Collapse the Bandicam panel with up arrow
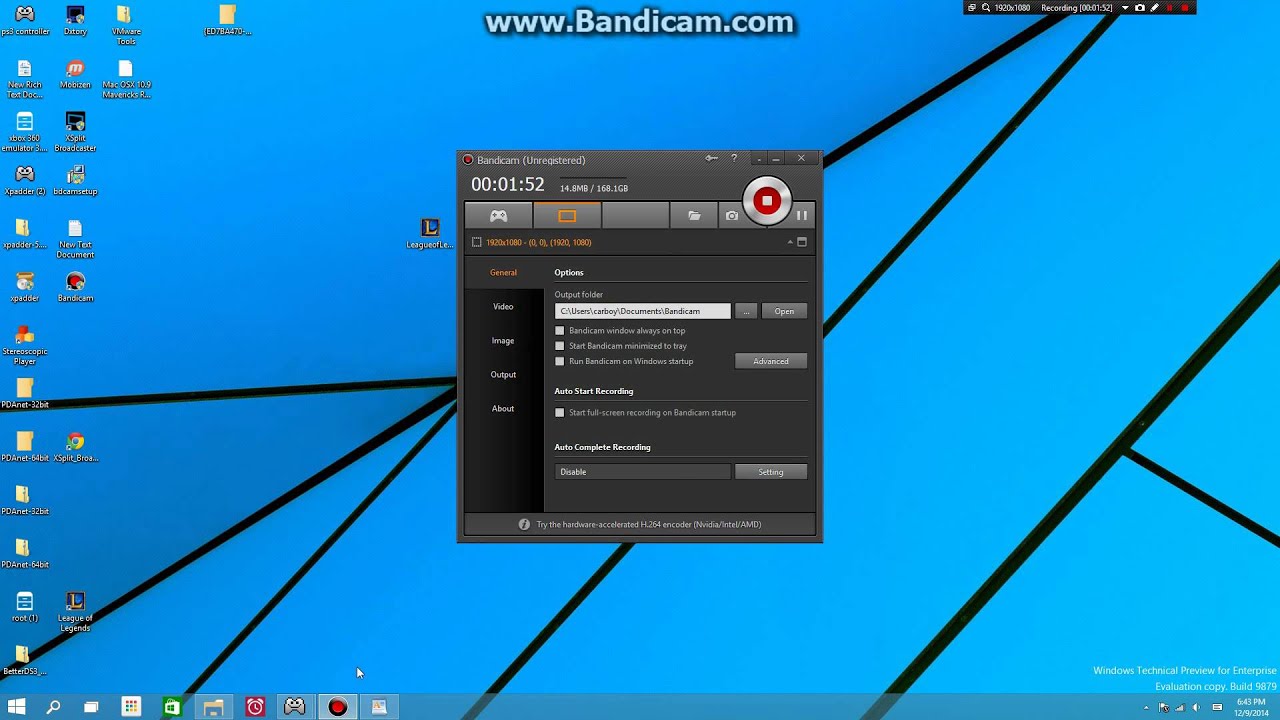Image resolution: width=1280 pixels, height=720 pixels. tap(790, 242)
